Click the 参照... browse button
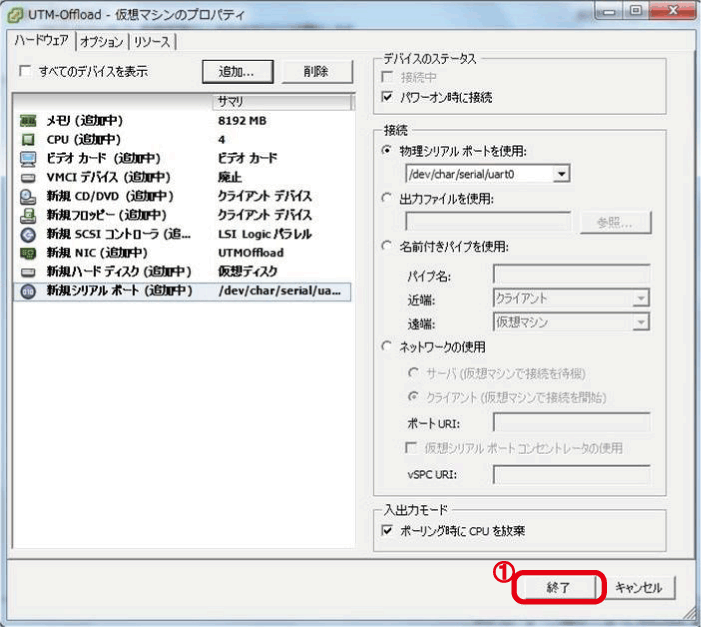The width and height of the screenshot is (702, 628). pos(616,222)
